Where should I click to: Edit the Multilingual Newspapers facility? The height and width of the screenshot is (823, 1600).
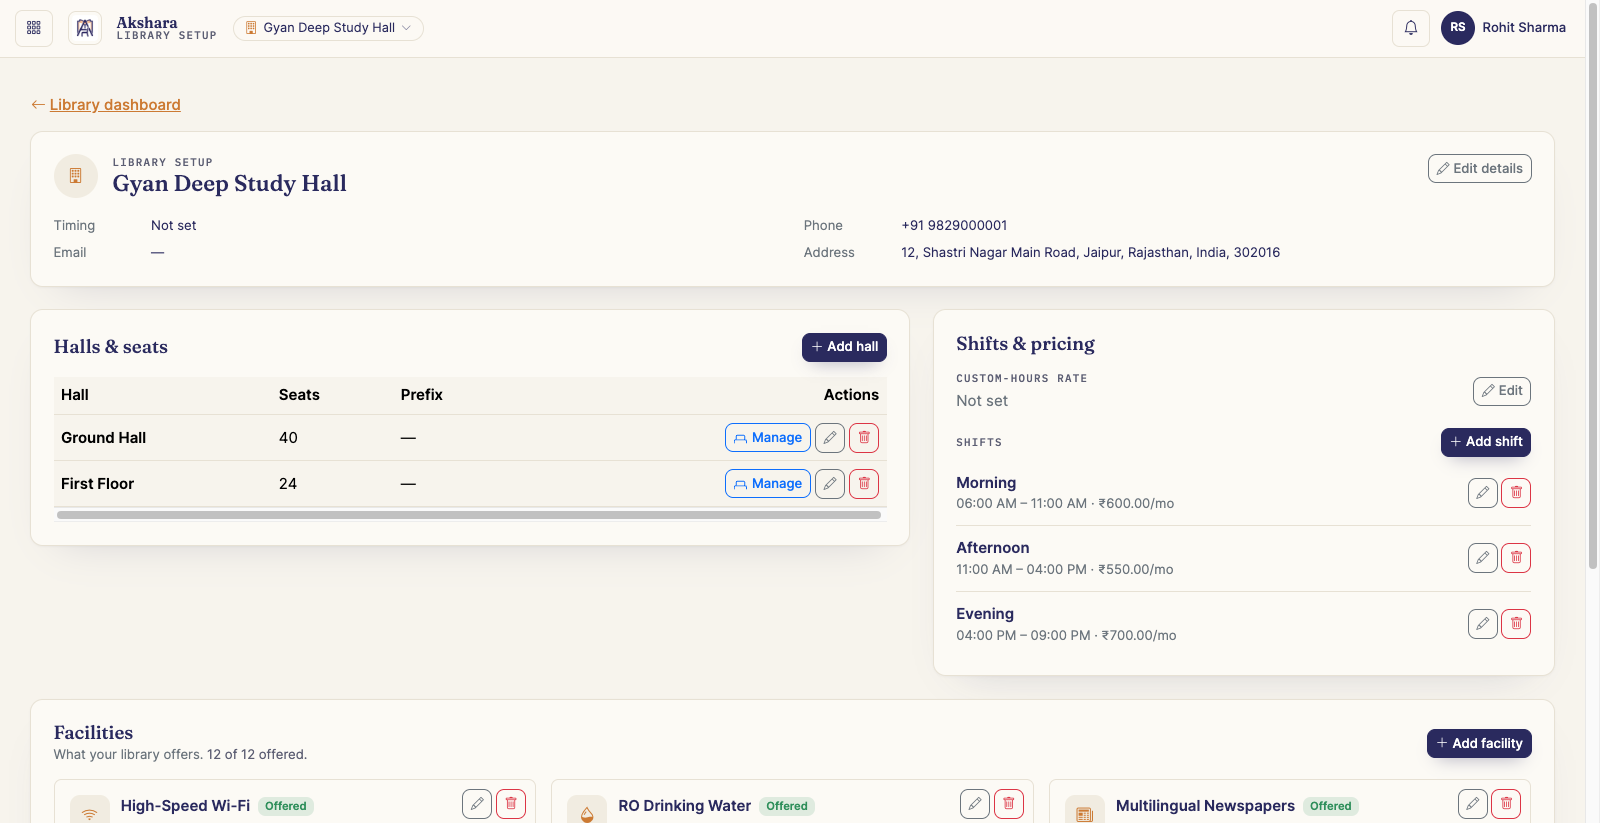tap(1473, 804)
